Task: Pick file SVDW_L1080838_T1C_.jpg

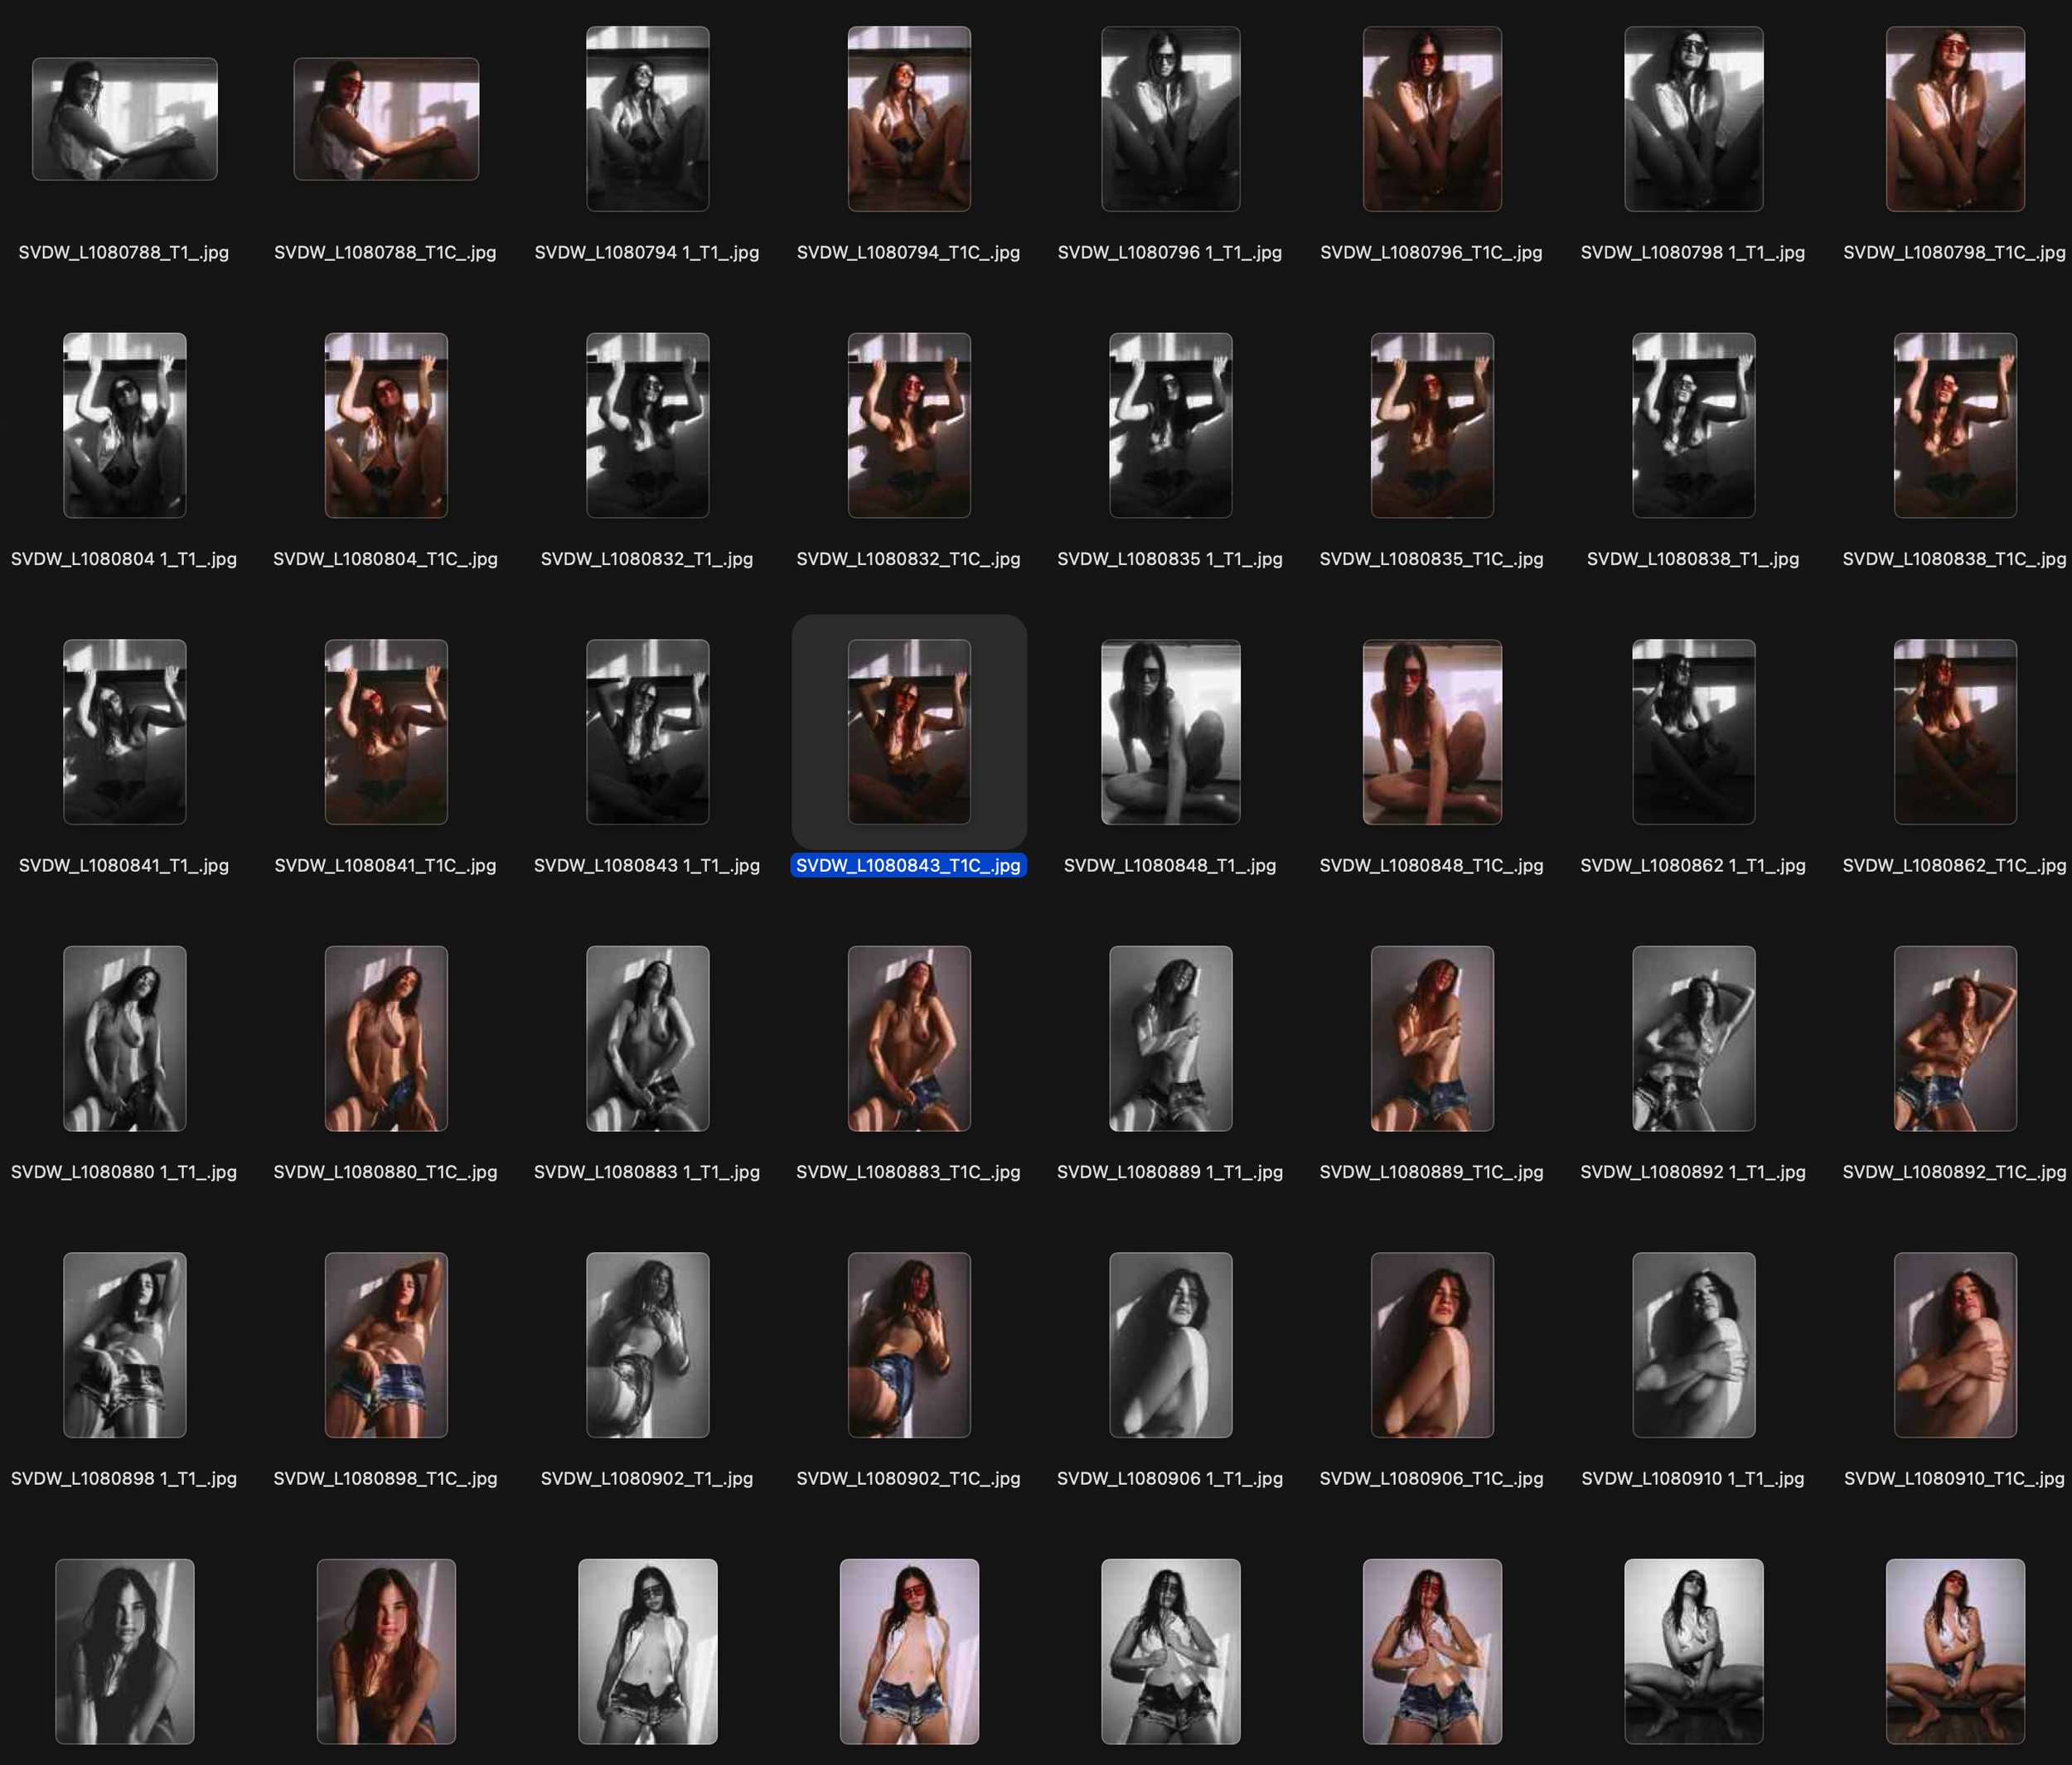Action: pos(1955,425)
